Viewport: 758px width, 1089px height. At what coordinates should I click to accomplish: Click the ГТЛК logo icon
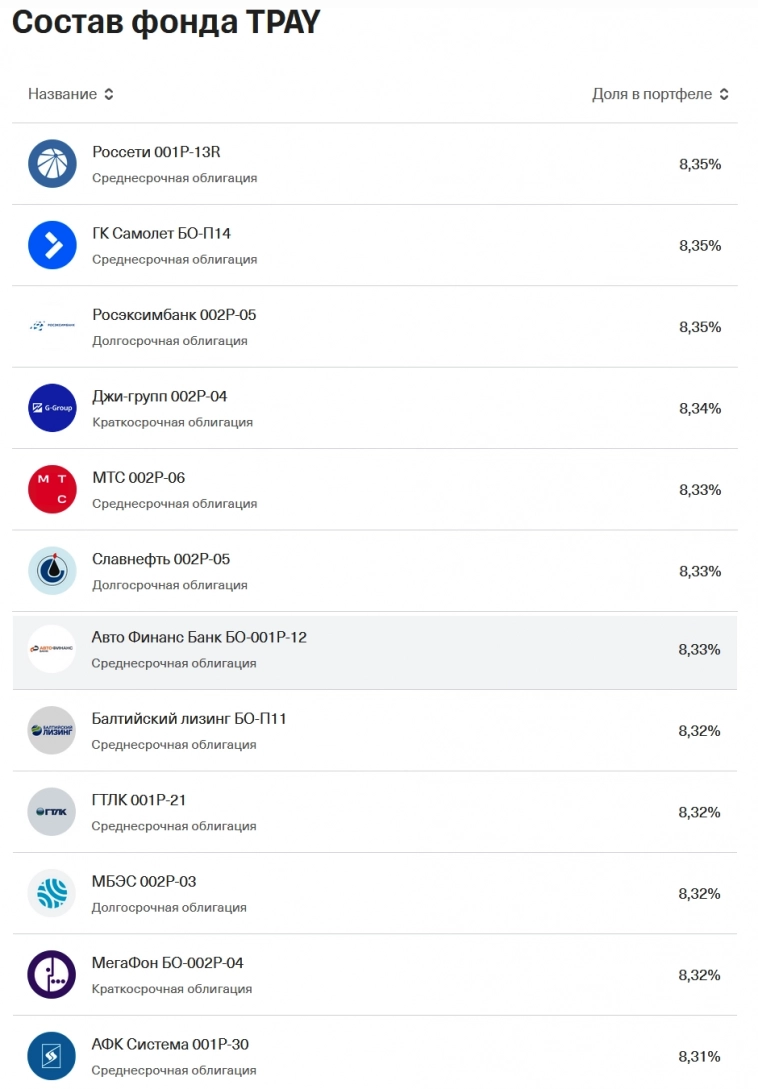point(51,812)
